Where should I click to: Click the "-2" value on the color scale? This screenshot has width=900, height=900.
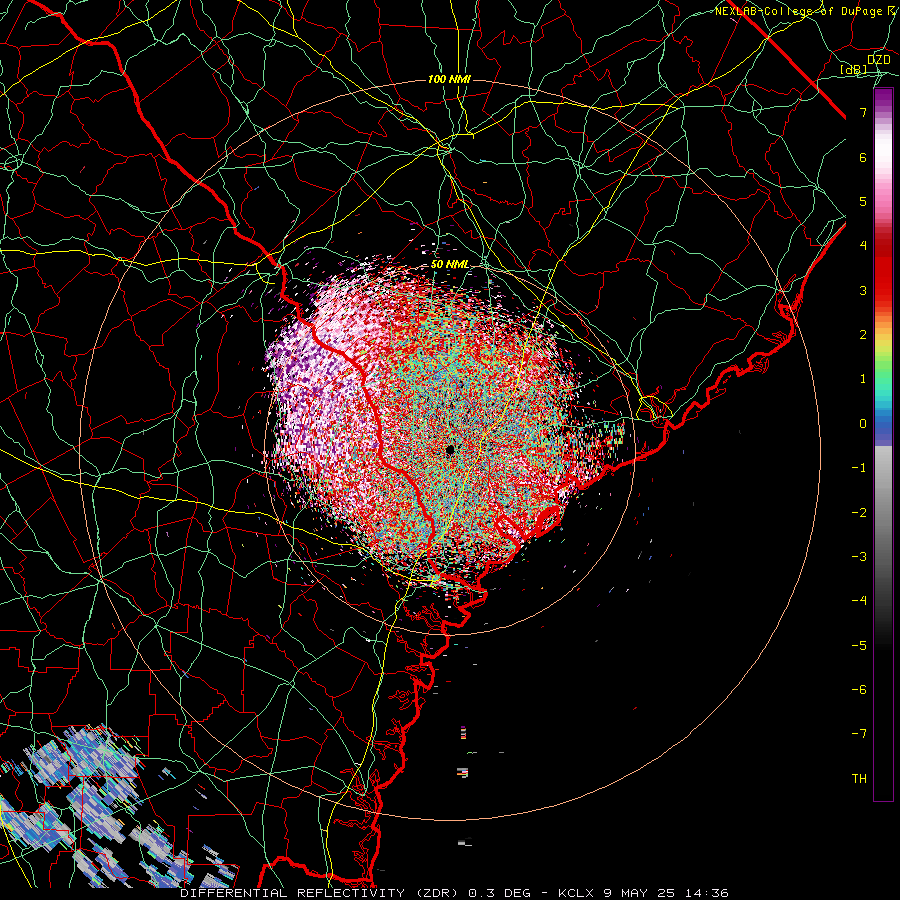859,513
